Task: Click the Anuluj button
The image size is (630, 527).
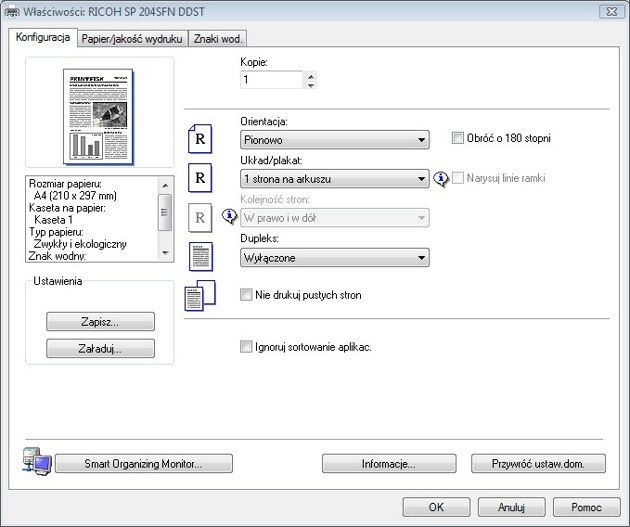Action: [511, 507]
